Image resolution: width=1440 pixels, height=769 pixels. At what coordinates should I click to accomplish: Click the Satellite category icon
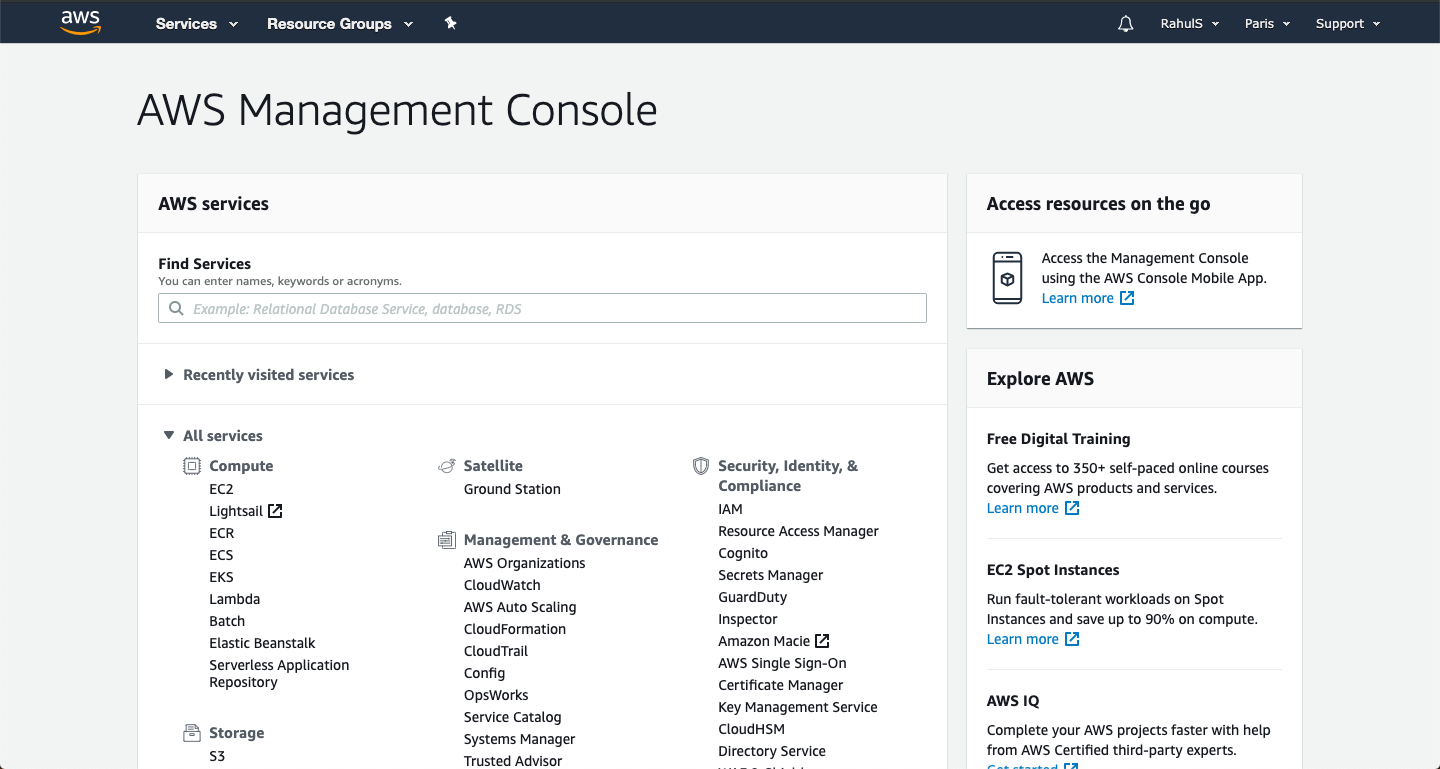[x=447, y=466]
